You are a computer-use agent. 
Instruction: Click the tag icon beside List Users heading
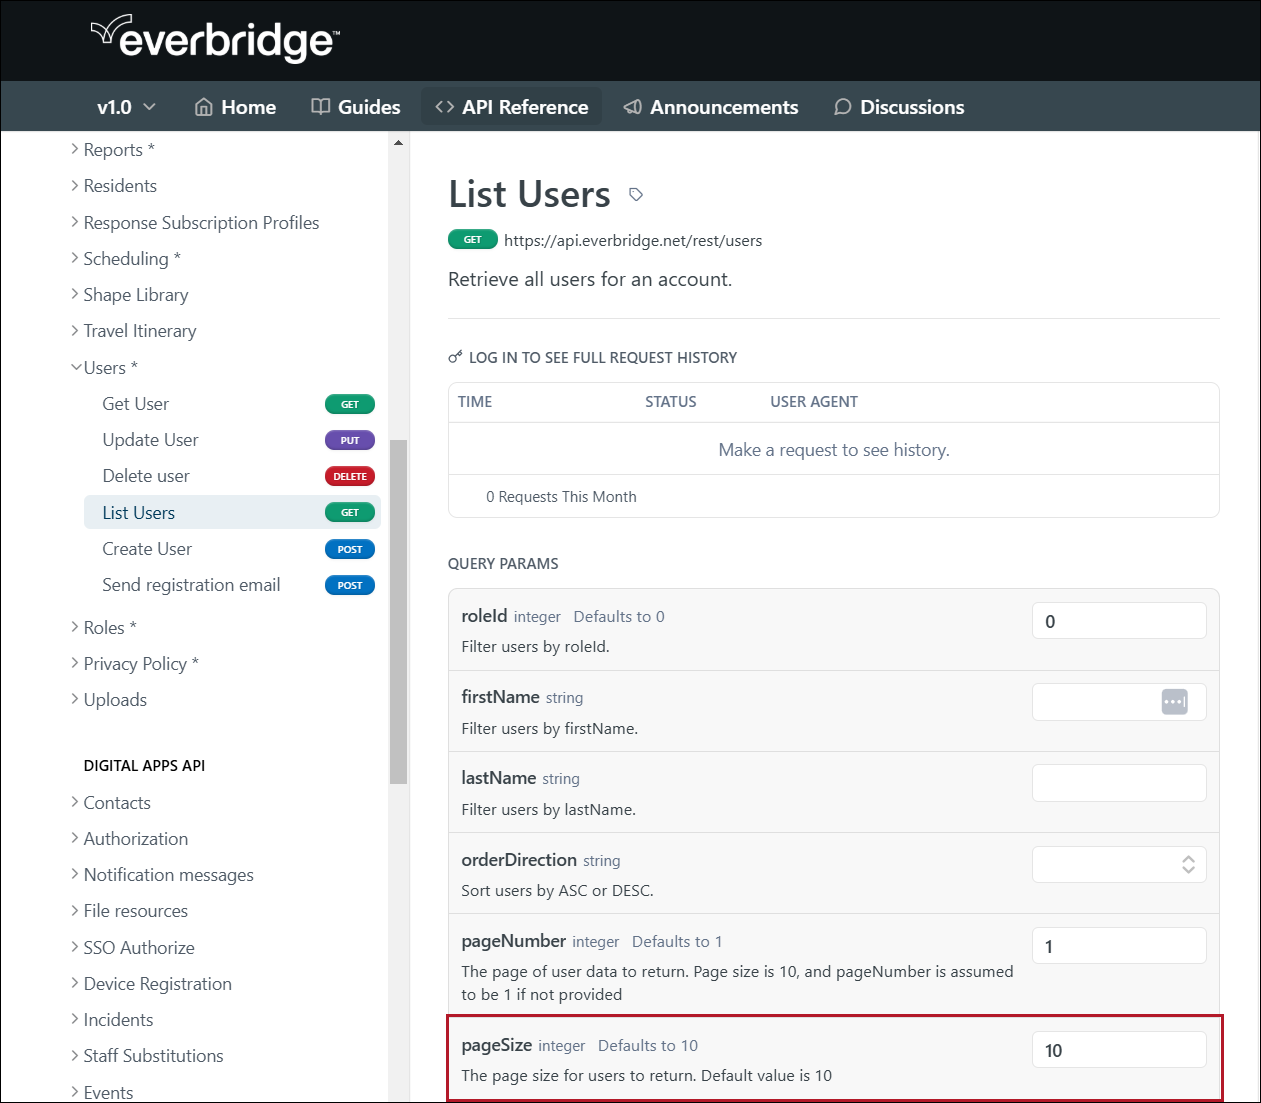[x=636, y=194]
